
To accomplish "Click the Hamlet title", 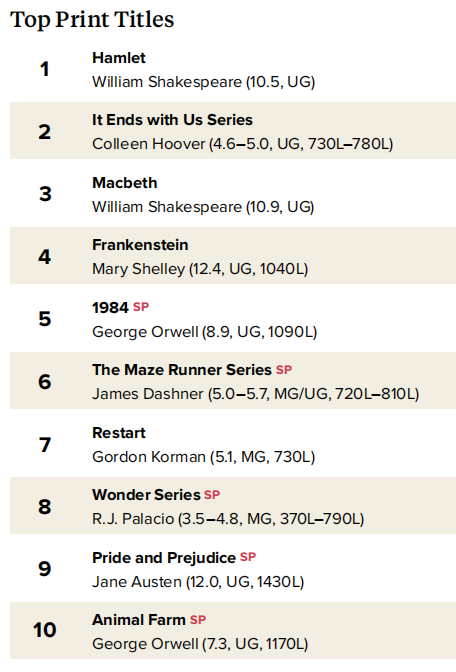I will point(119,57).
